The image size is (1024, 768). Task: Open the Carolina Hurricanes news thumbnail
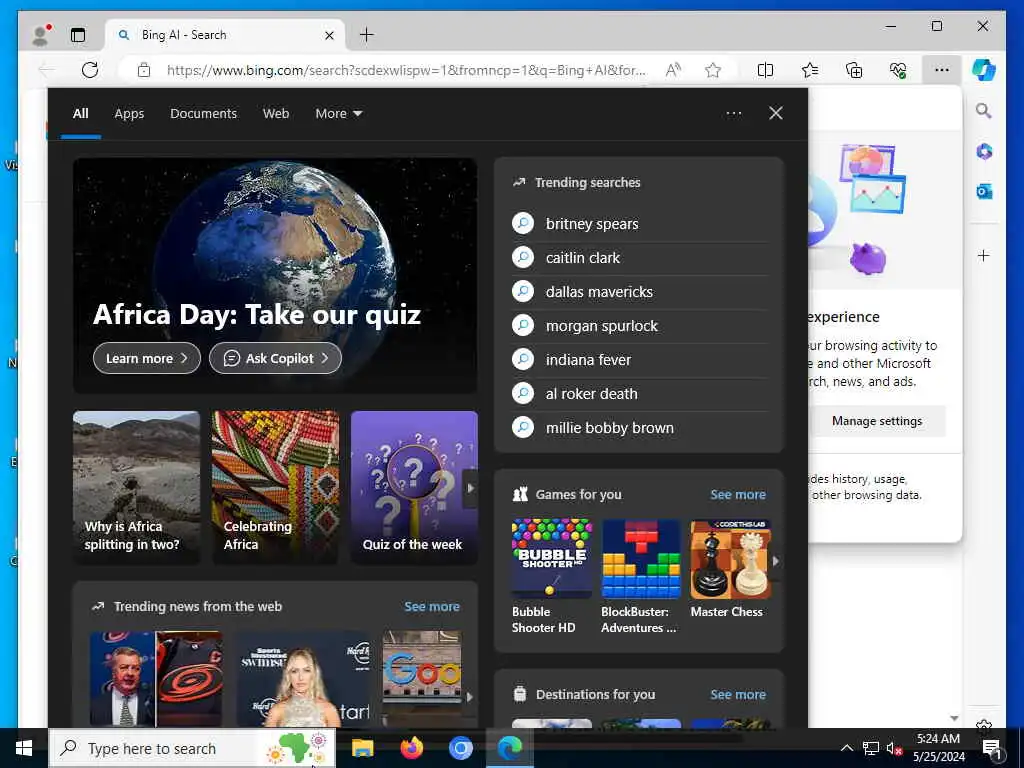(156, 679)
